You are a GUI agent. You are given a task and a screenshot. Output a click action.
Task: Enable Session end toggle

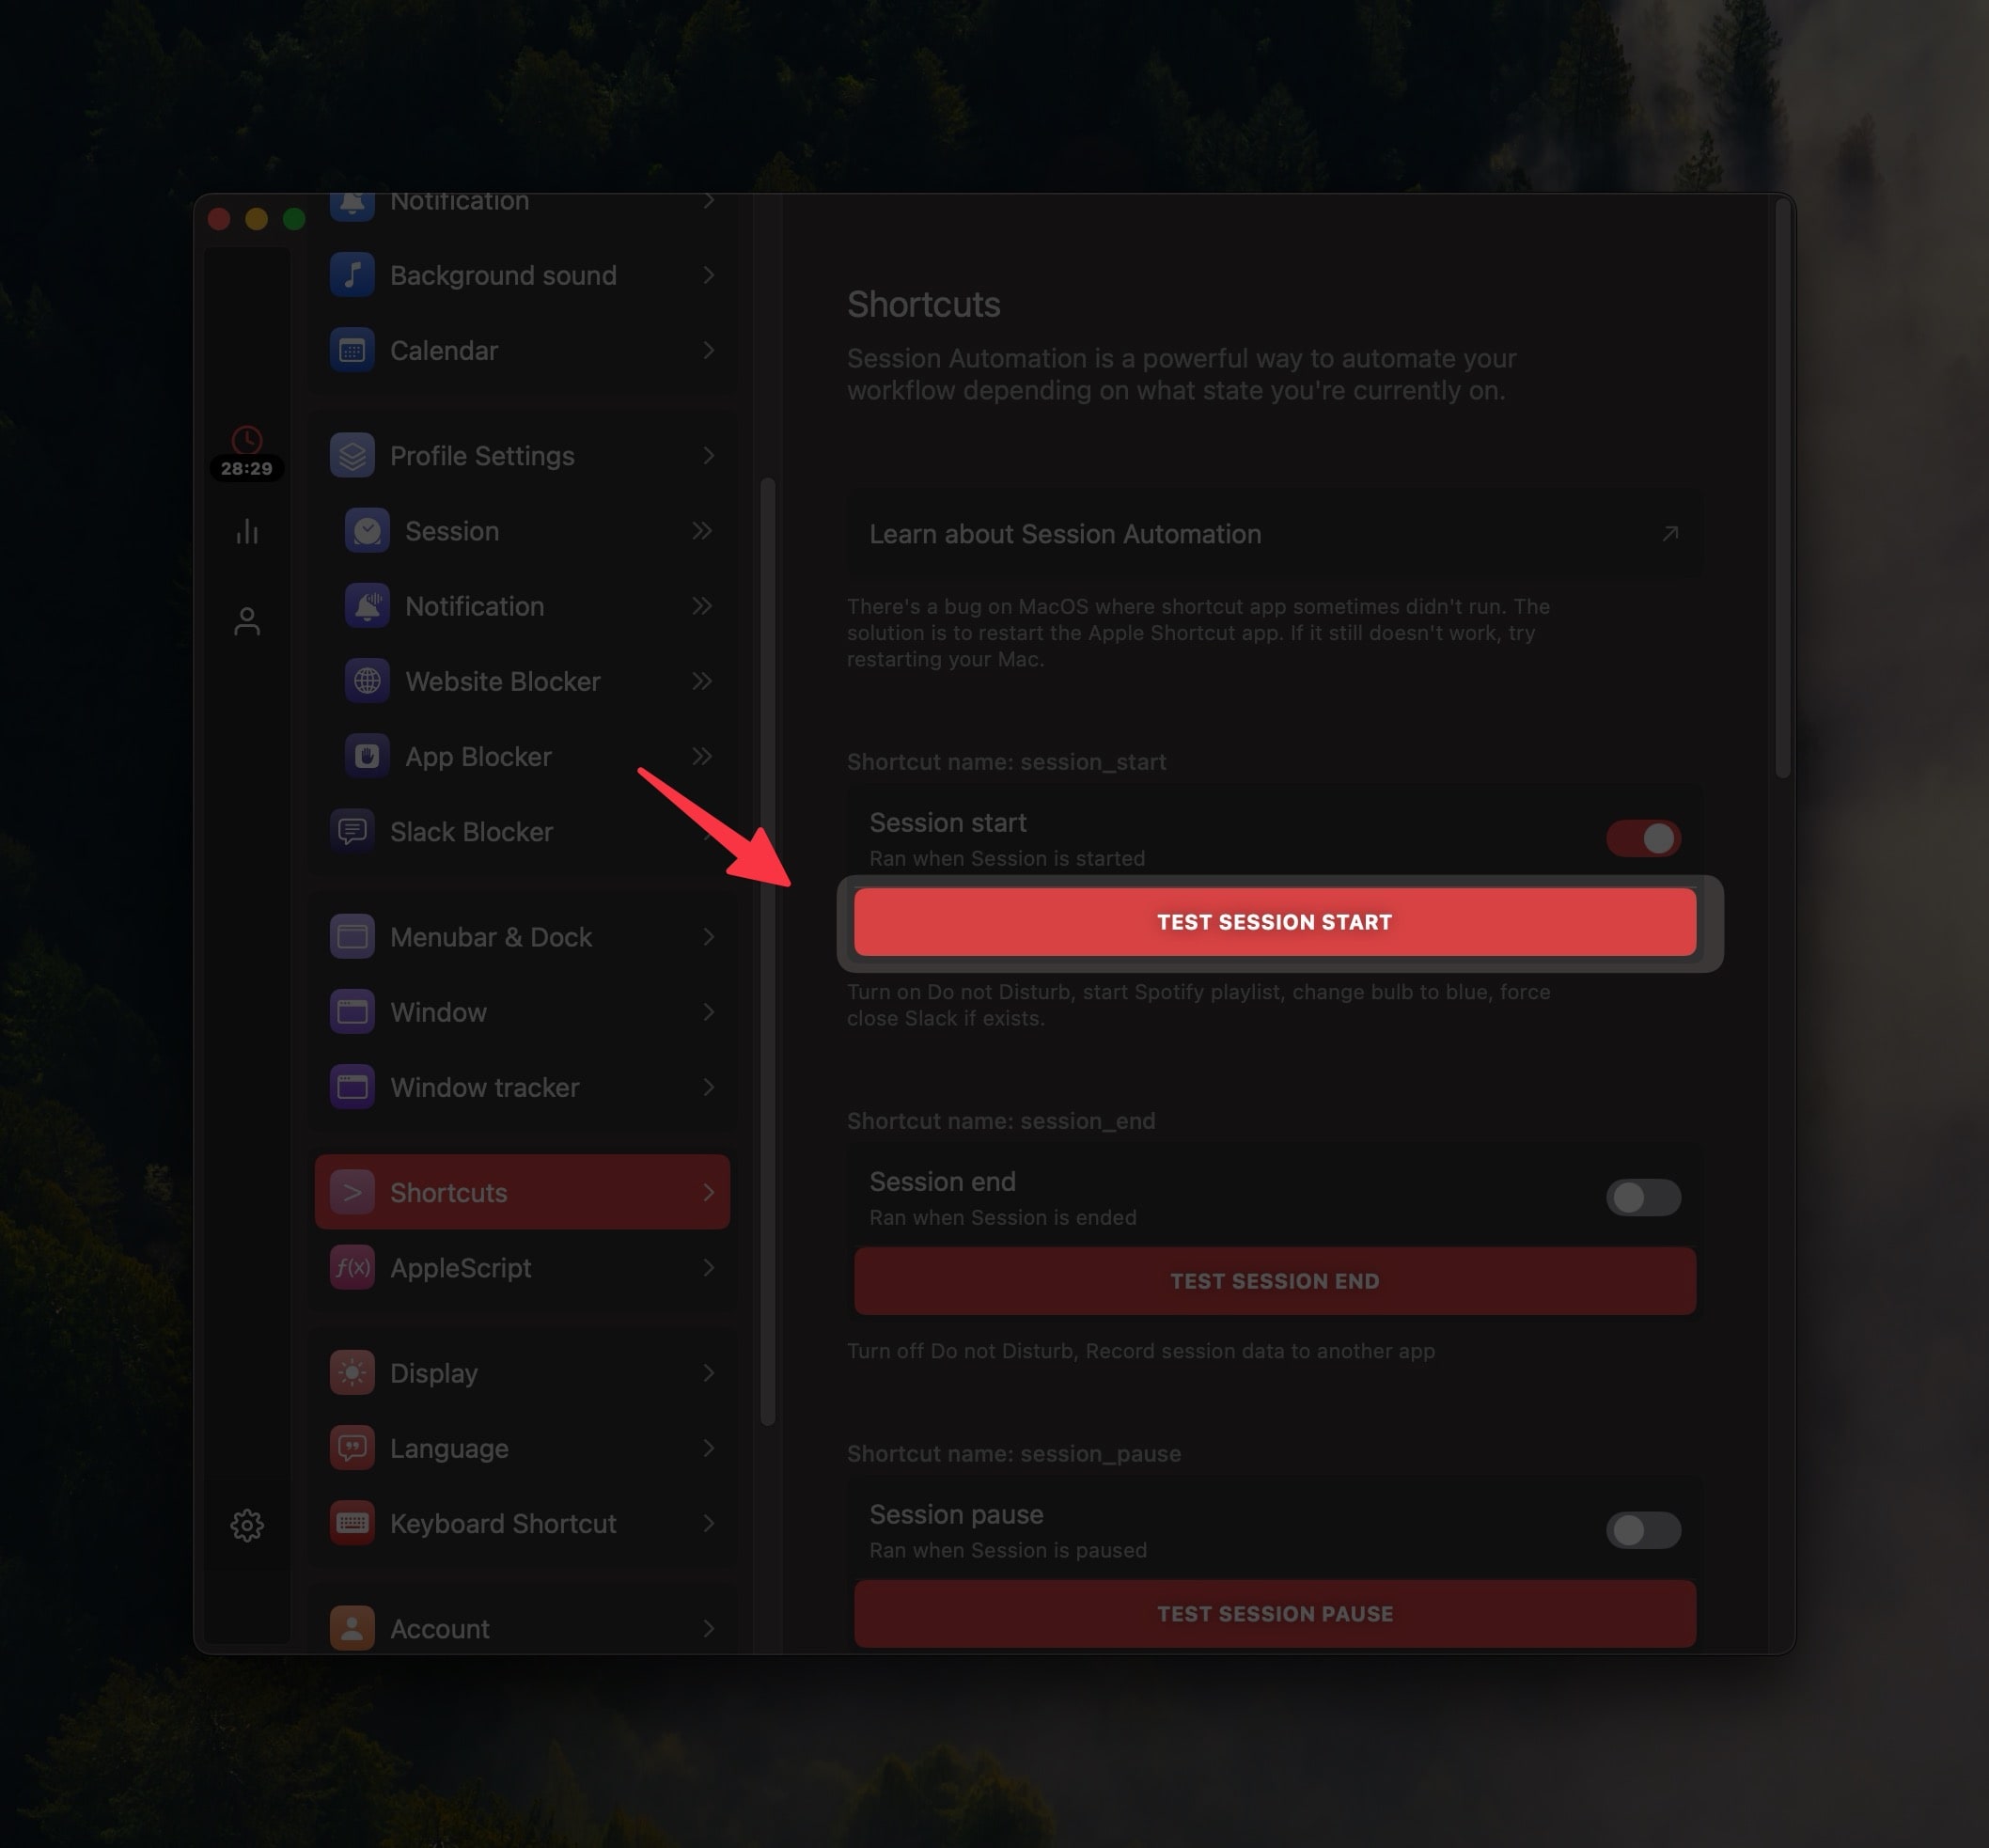click(x=1643, y=1195)
